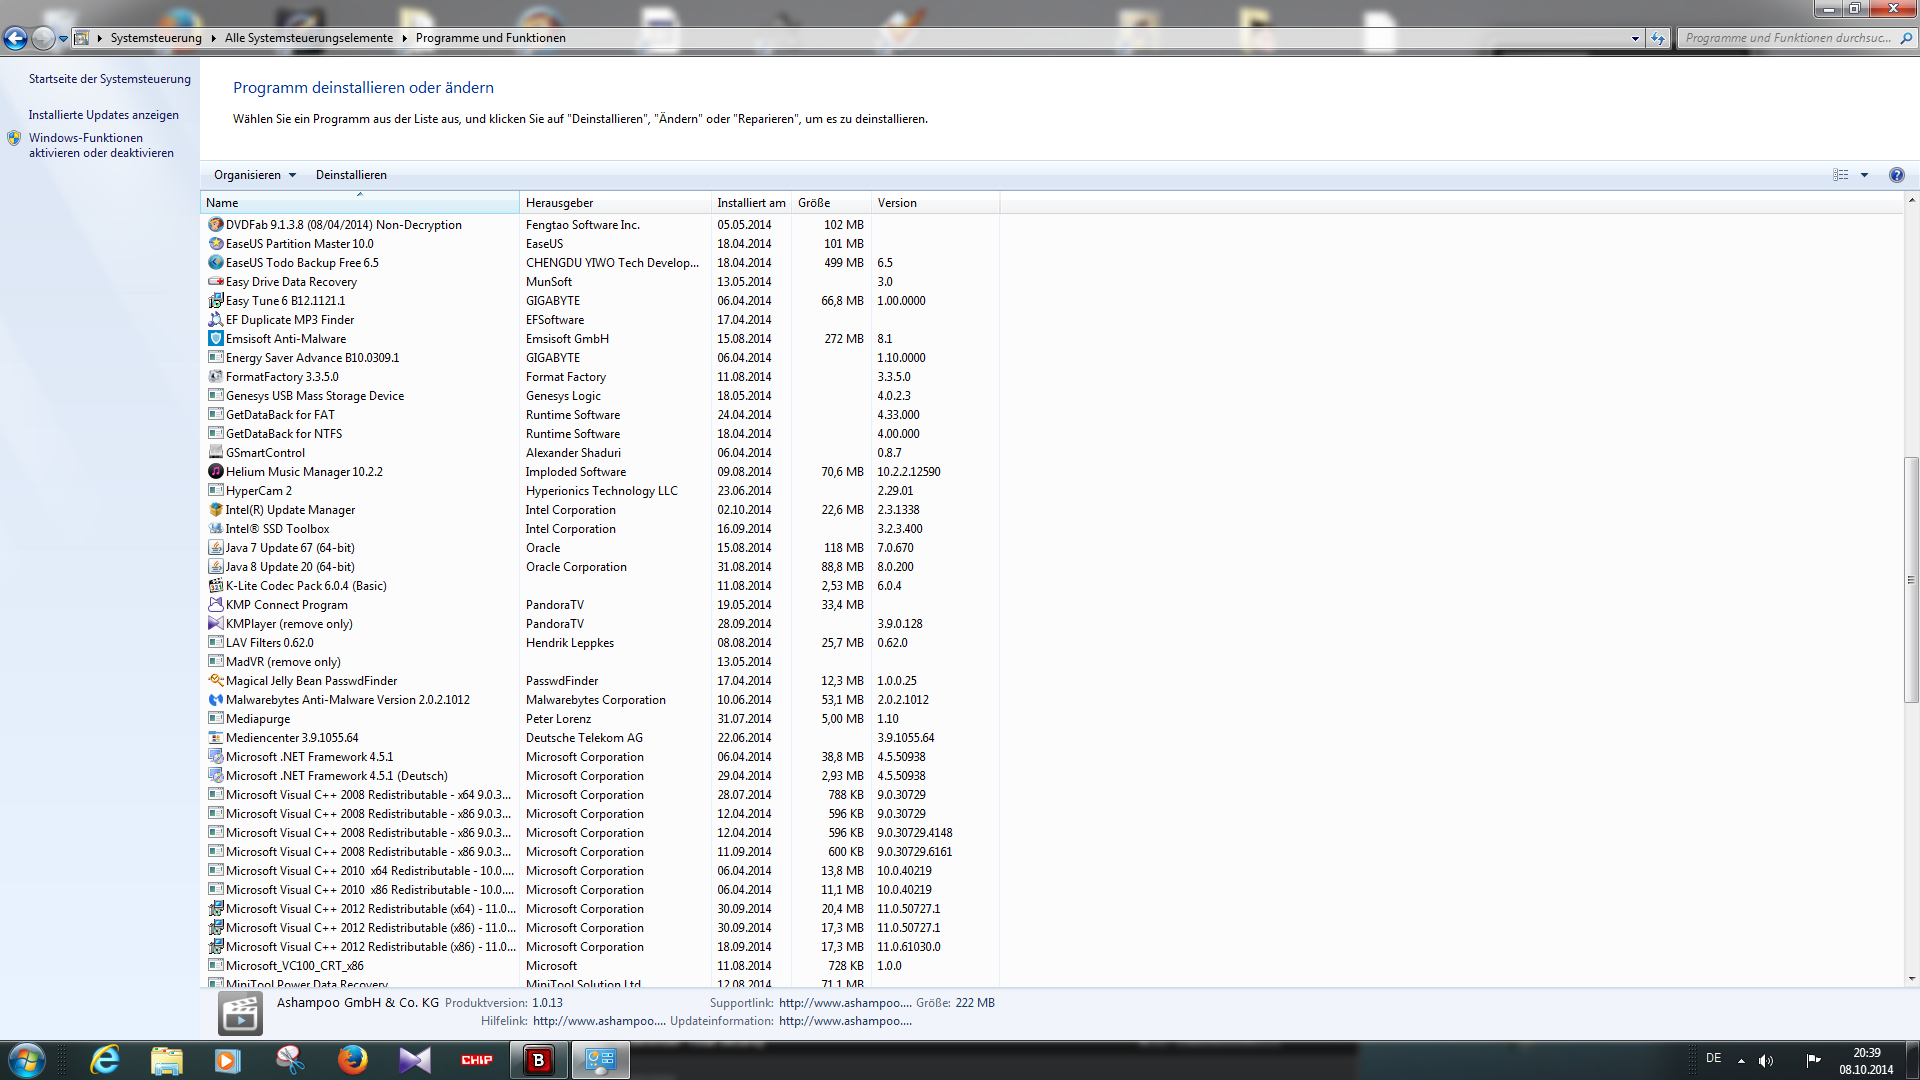Click the help question mark icon
The width and height of the screenshot is (1920, 1080).
[x=1896, y=175]
